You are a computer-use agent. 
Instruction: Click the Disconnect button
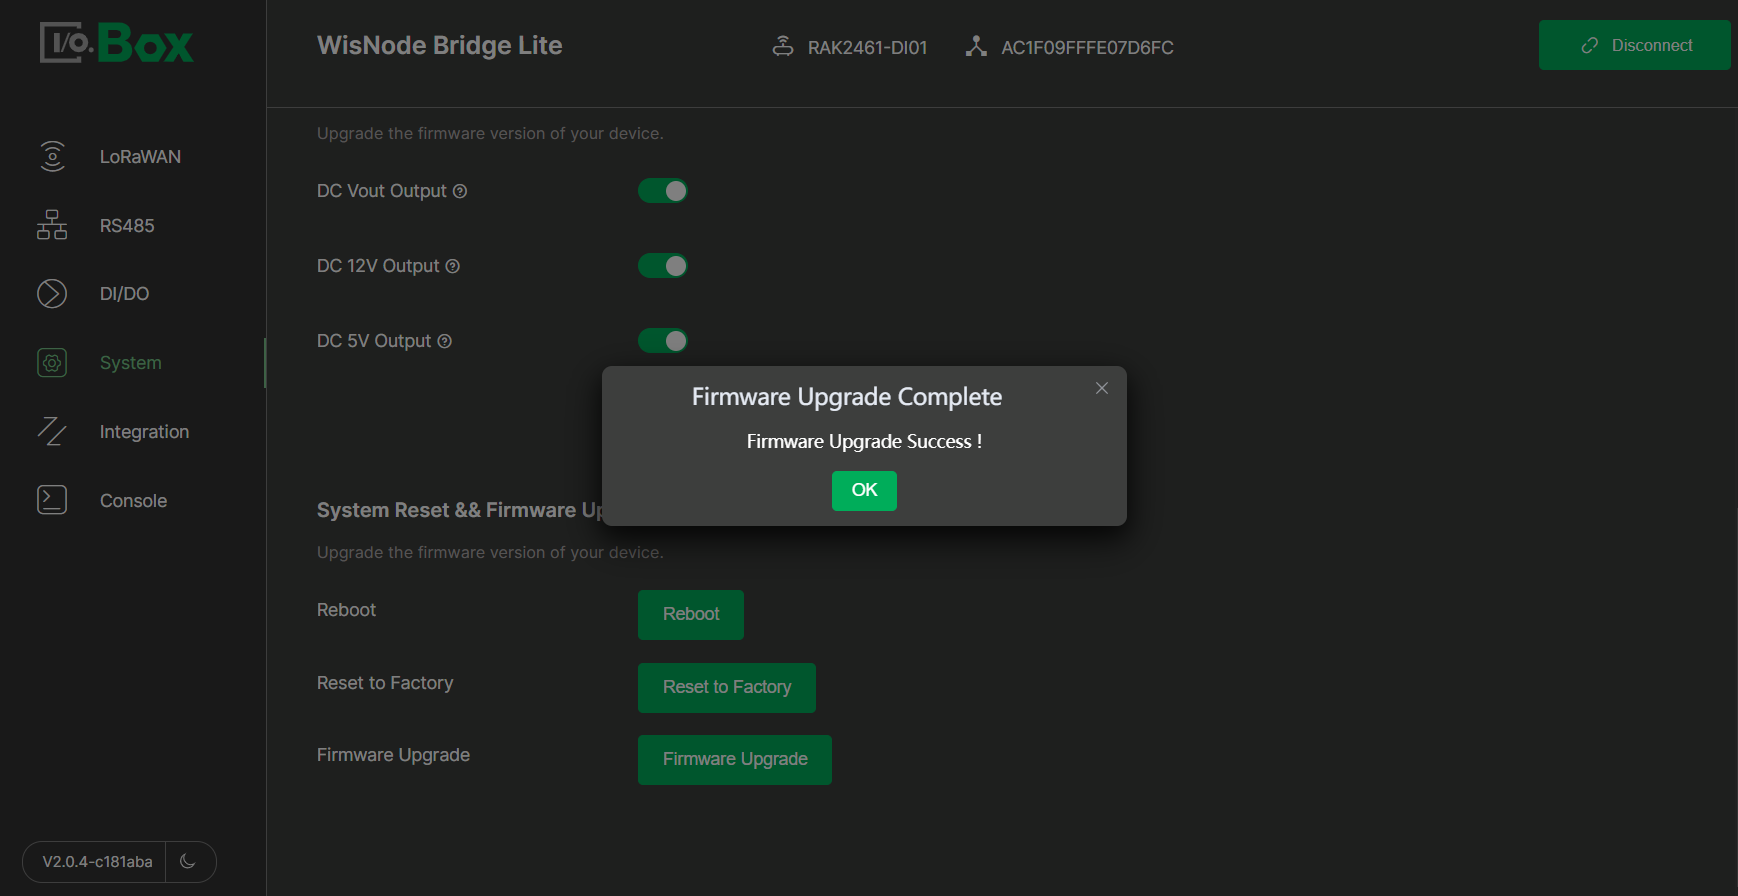point(1634,45)
